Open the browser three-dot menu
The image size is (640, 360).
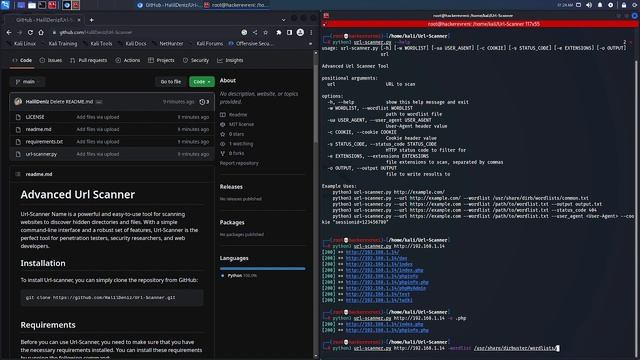pos(311,32)
